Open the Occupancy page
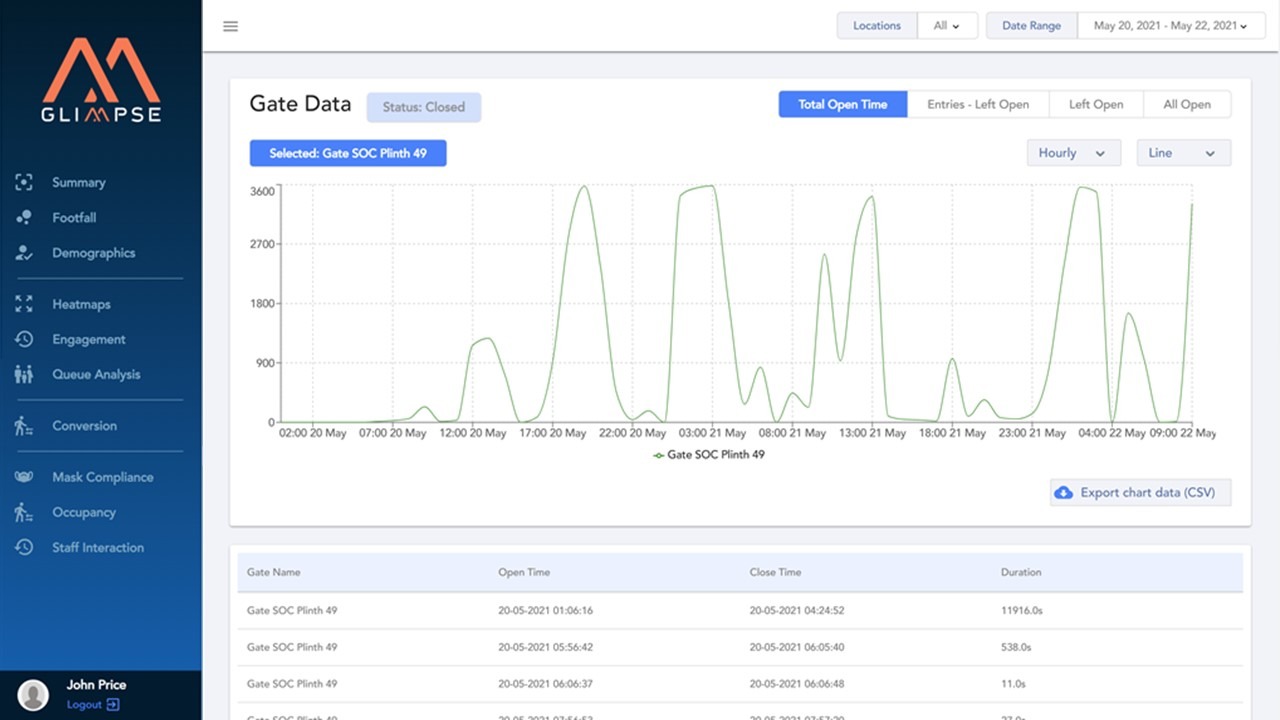 [84, 512]
